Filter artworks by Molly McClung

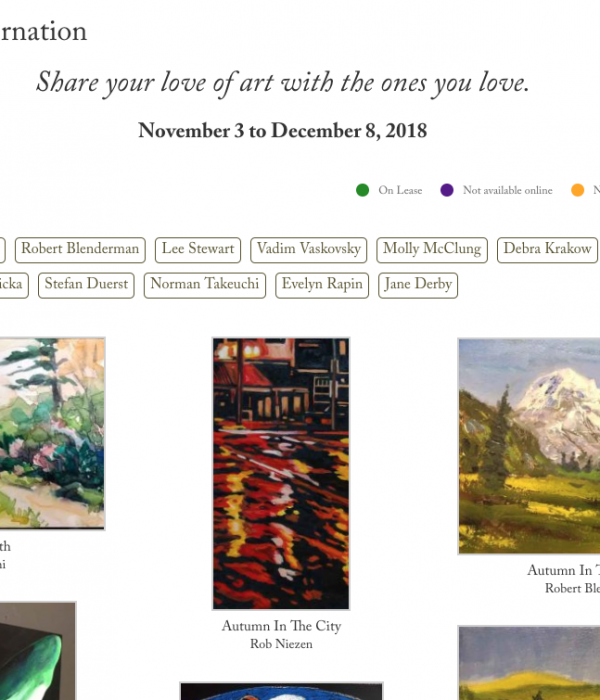click(432, 250)
